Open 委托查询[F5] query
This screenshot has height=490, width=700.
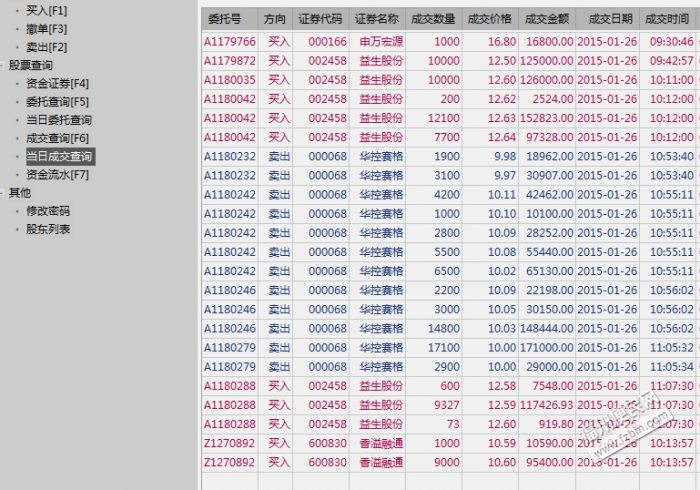pos(57,102)
